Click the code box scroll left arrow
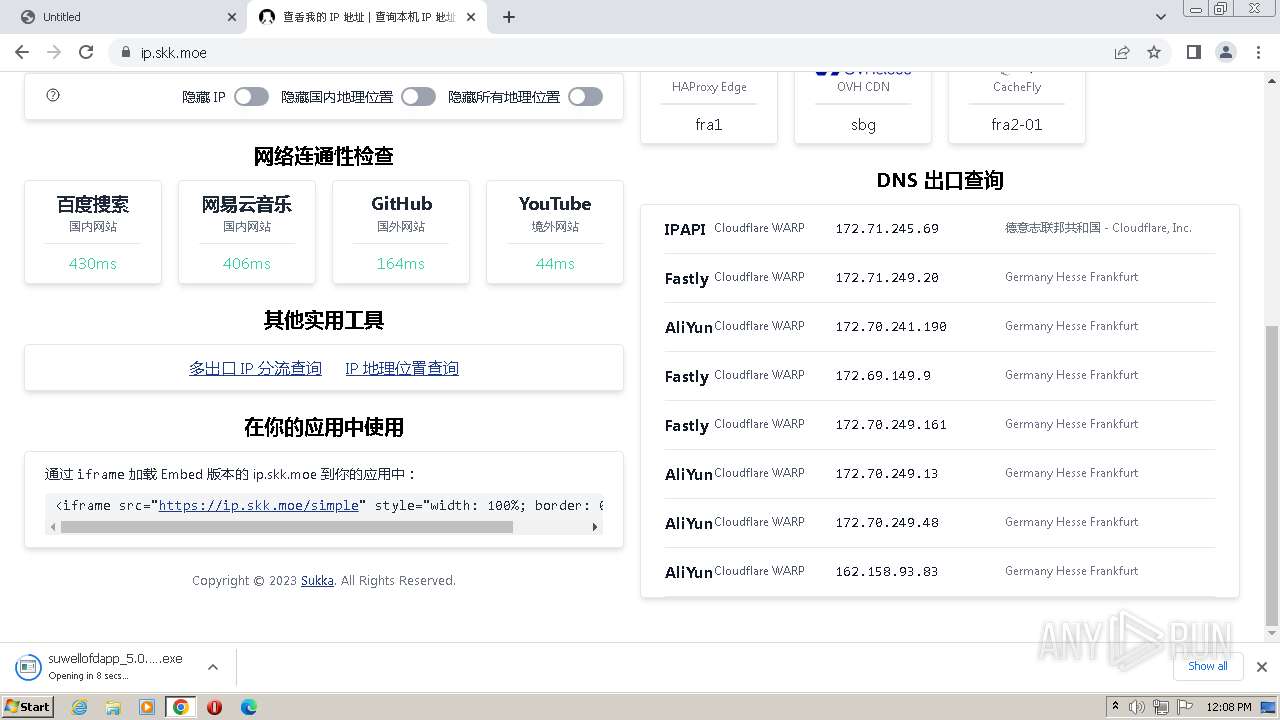 (53, 527)
